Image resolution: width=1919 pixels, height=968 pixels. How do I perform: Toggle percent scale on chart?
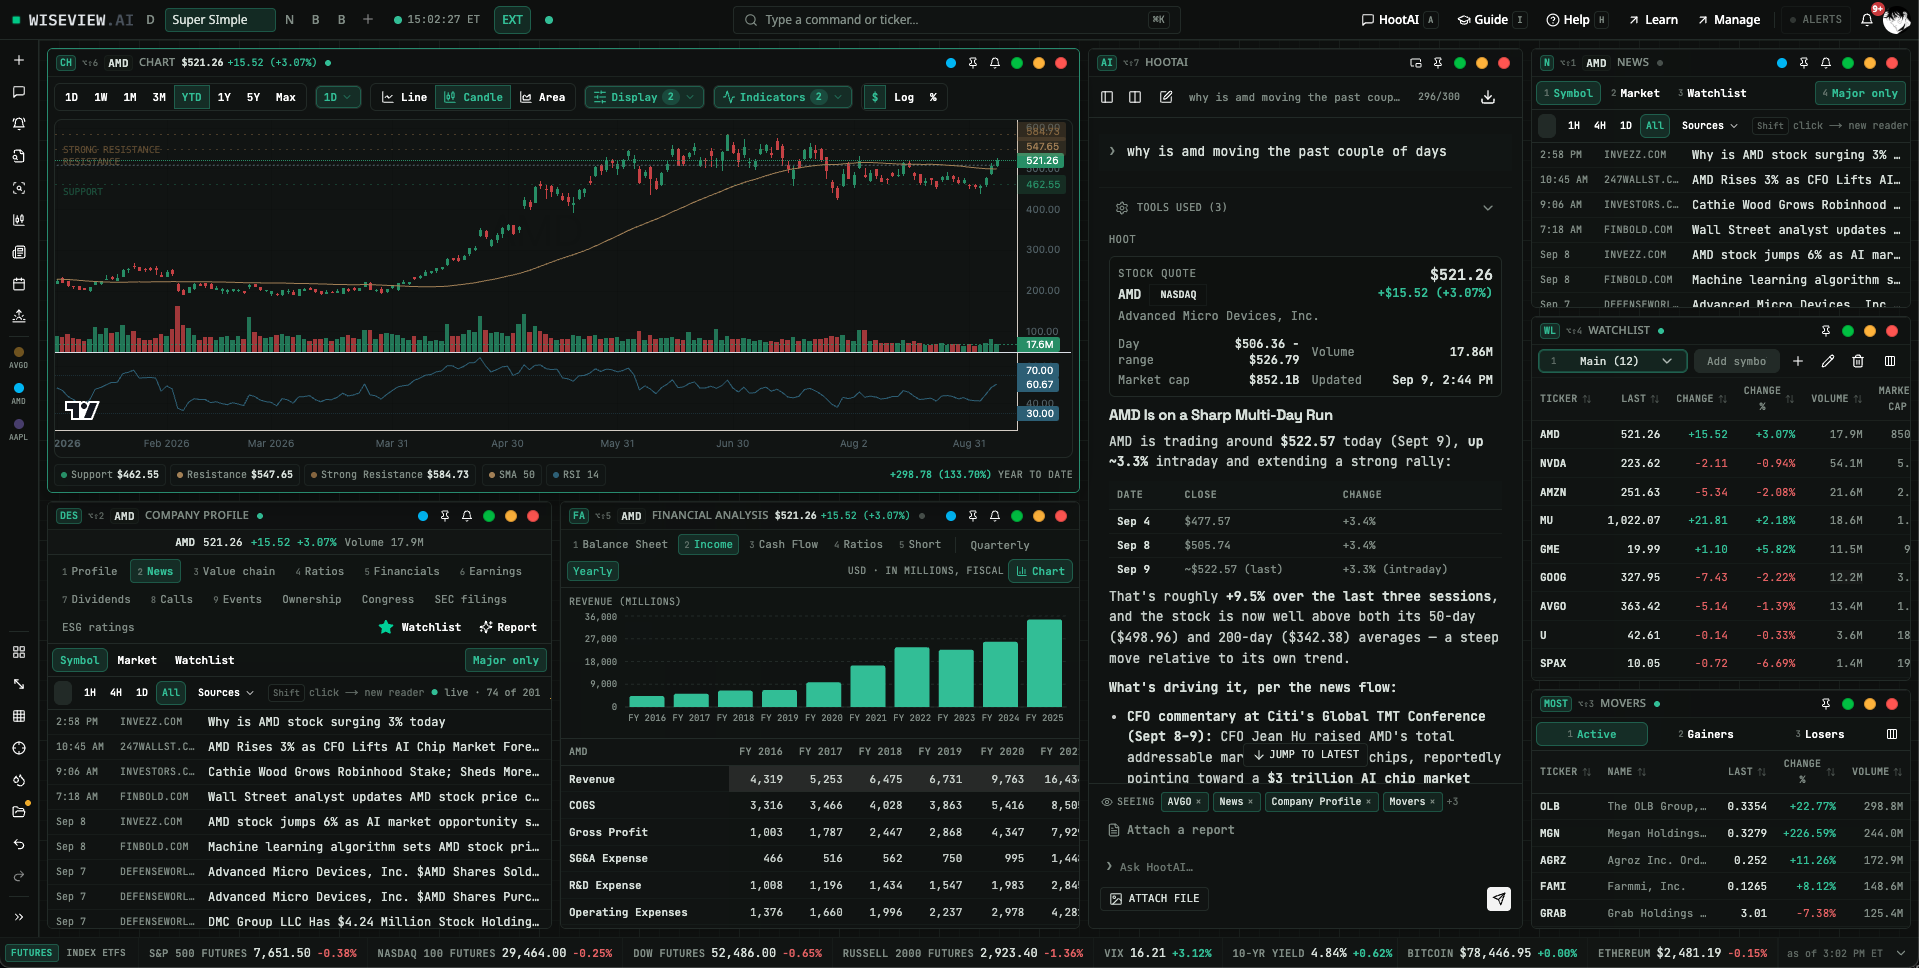tap(933, 97)
